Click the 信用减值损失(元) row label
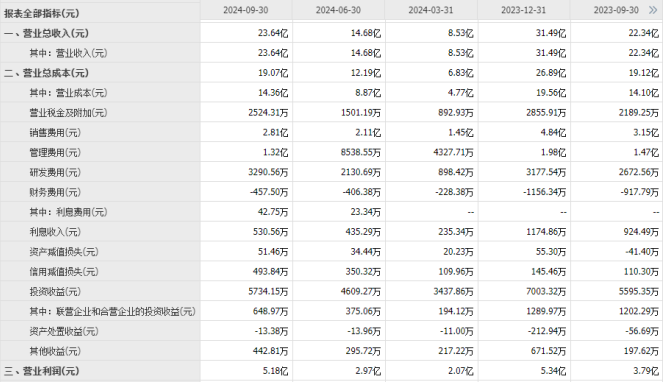 64,272
